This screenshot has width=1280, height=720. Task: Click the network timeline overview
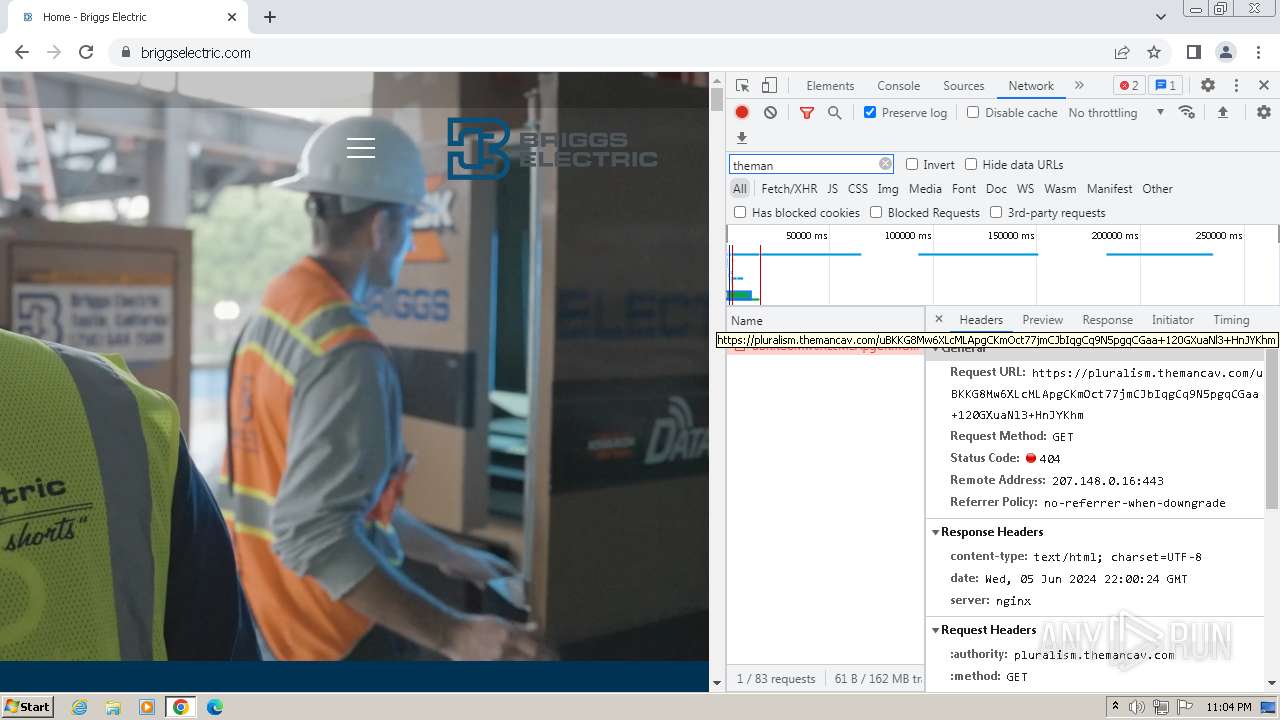[1002, 266]
